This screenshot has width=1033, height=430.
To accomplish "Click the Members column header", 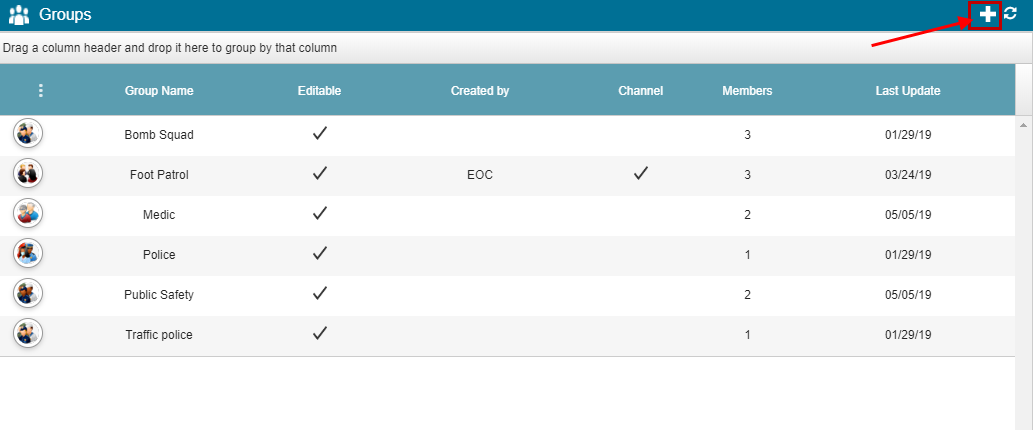I will [x=747, y=91].
